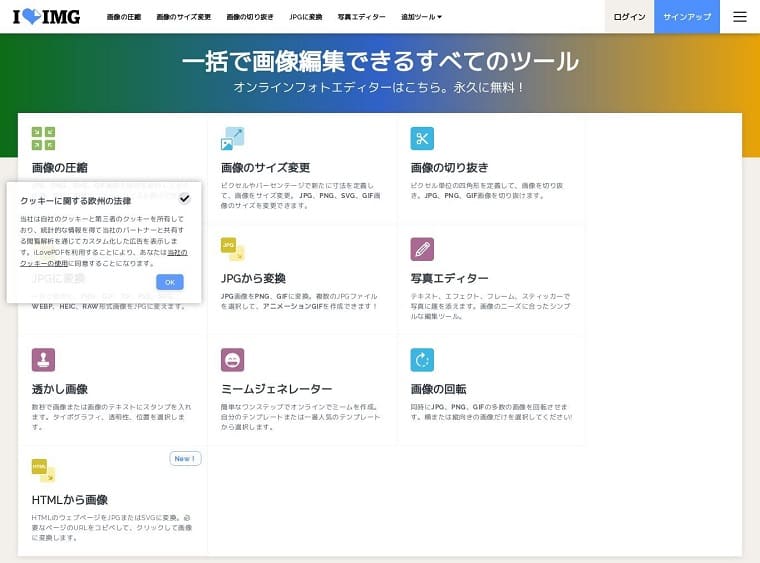Click the watermark description text
The height and width of the screenshot is (563, 760).
(111, 417)
